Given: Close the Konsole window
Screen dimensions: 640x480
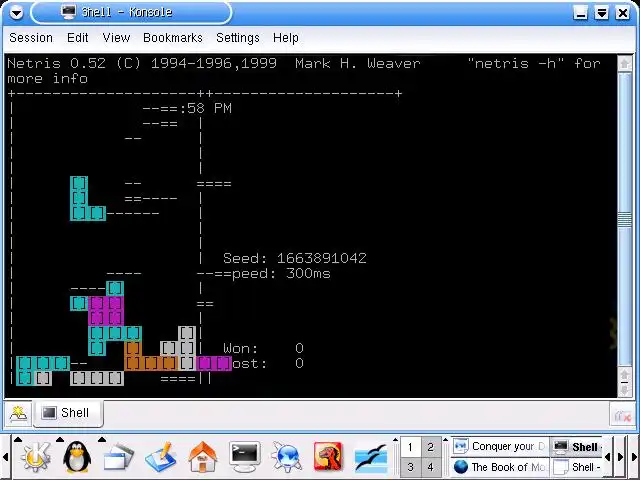Looking at the screenshot, I should (622, 13).
